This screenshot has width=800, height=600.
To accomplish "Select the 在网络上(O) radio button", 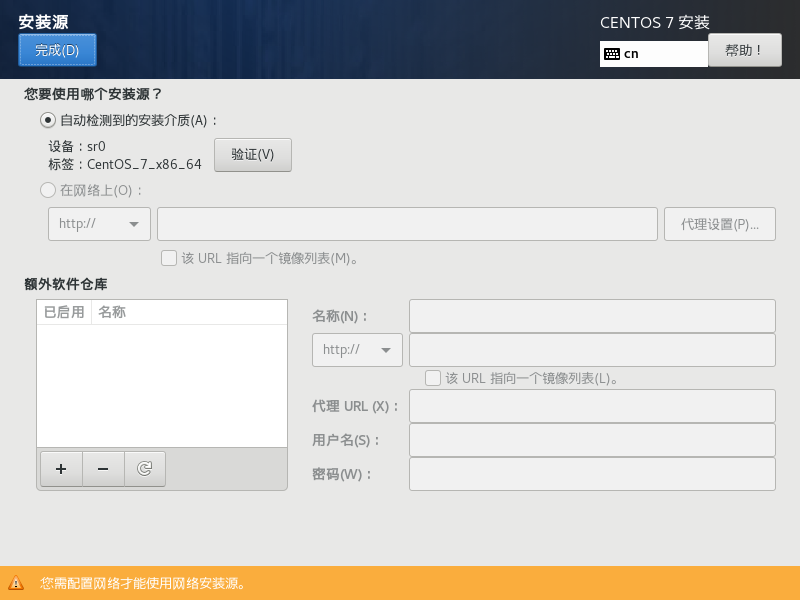I will point(48,190).
